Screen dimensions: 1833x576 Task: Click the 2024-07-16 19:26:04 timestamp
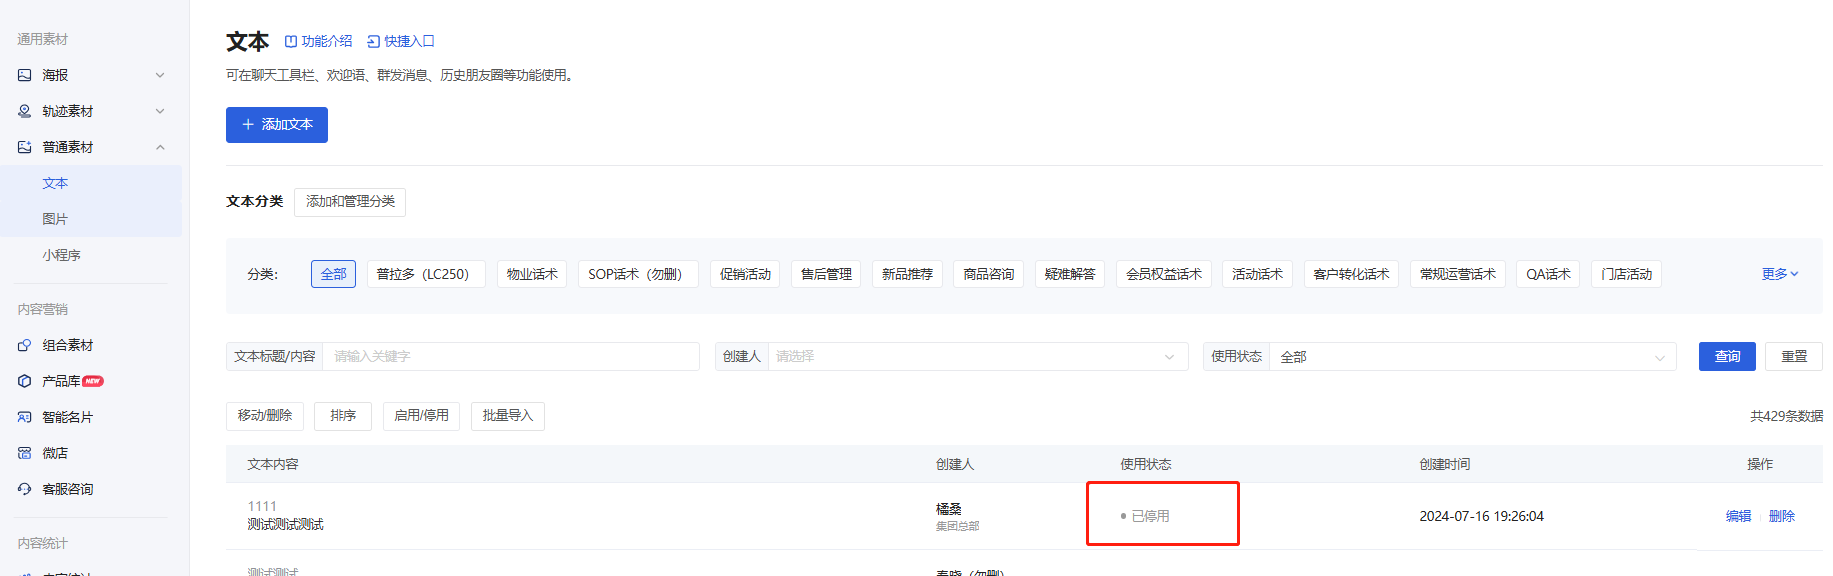(x=1481, y=516)
